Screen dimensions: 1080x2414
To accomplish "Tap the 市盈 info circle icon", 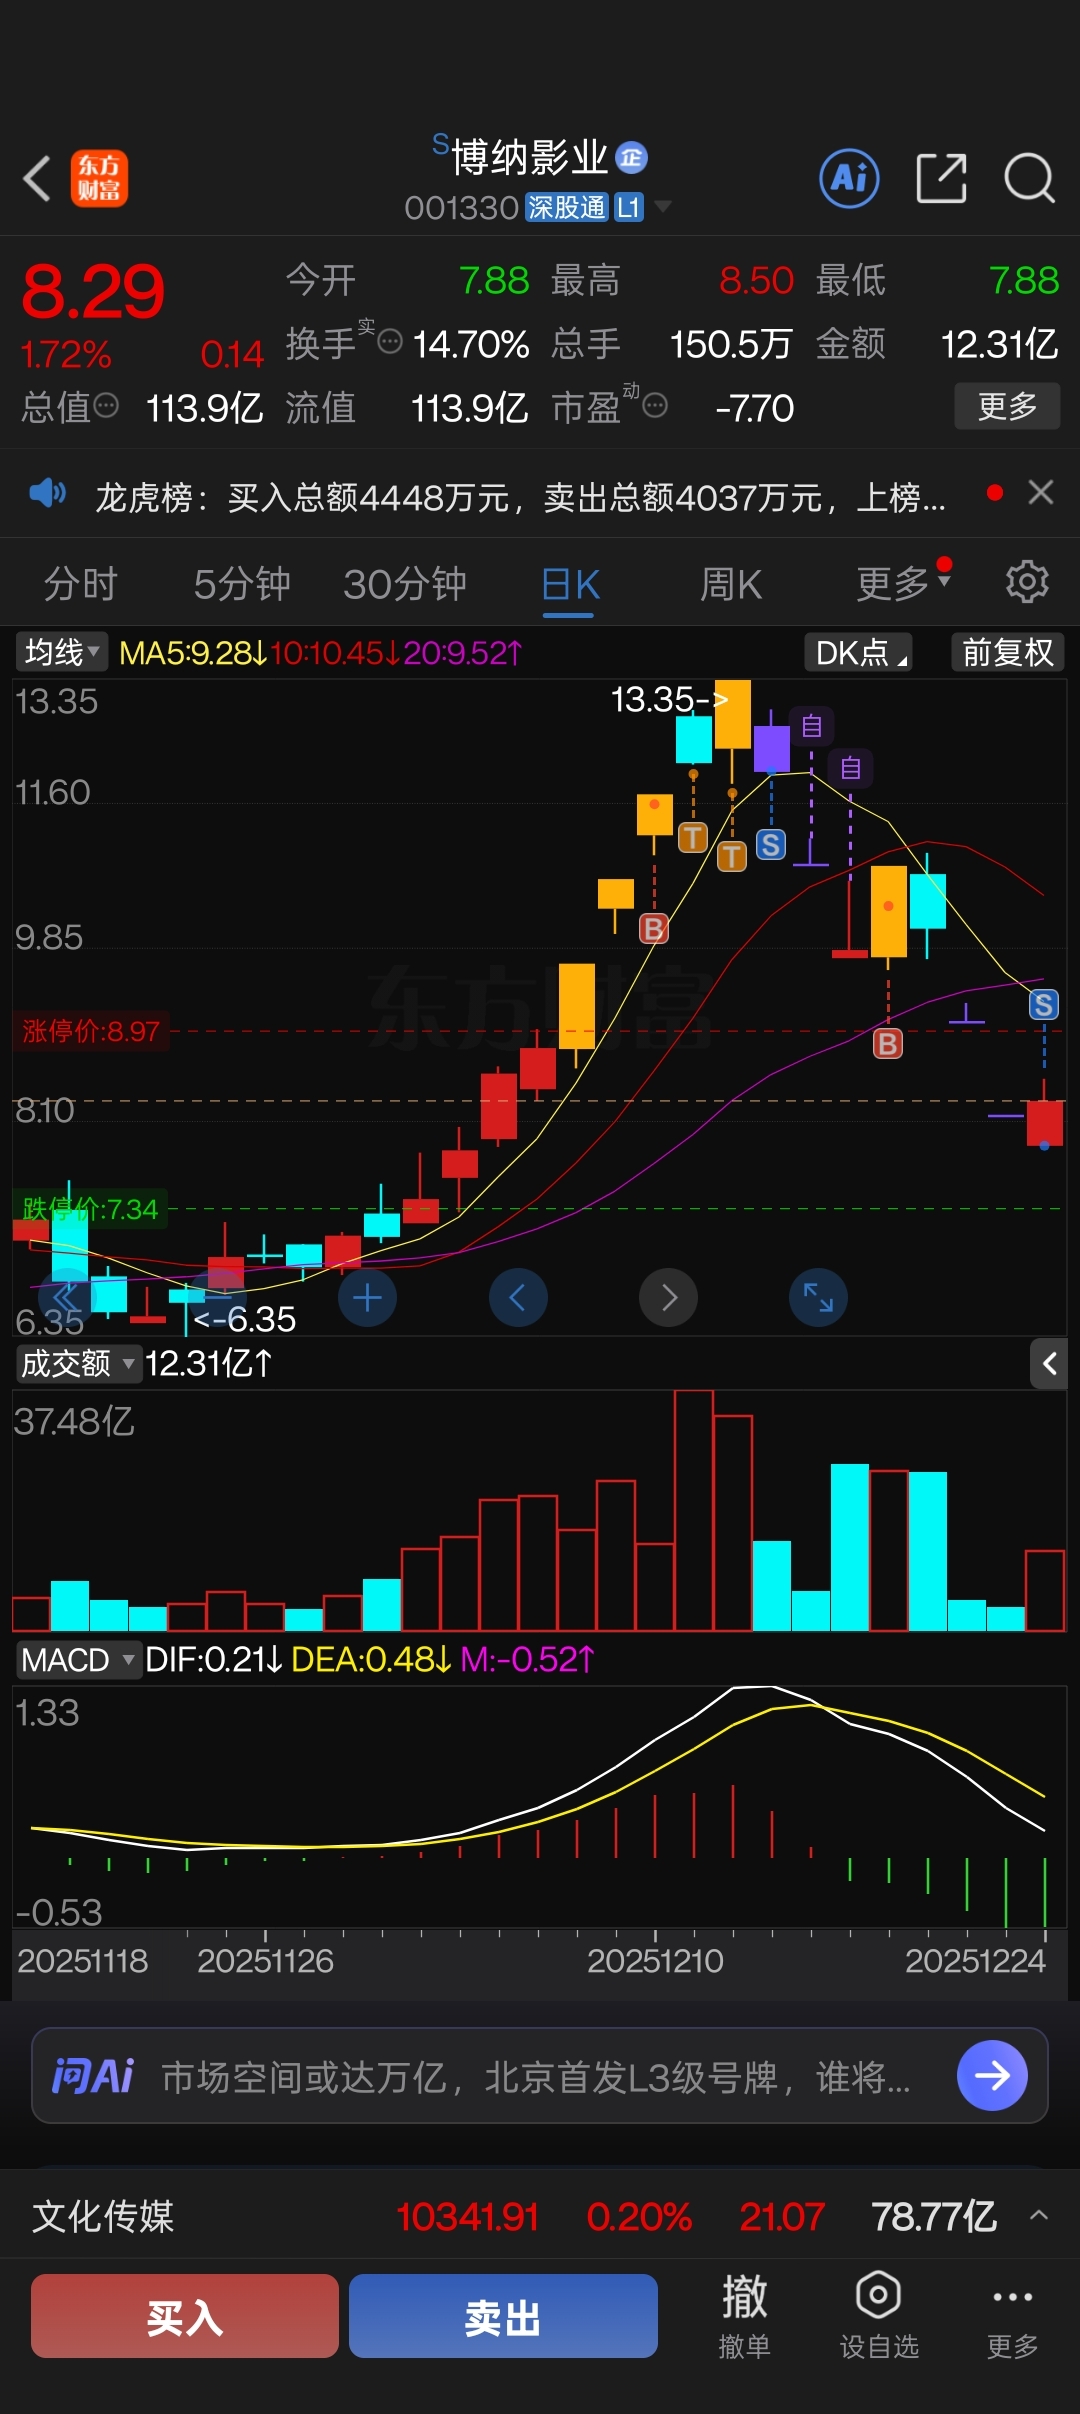I will tap(655, 405).
